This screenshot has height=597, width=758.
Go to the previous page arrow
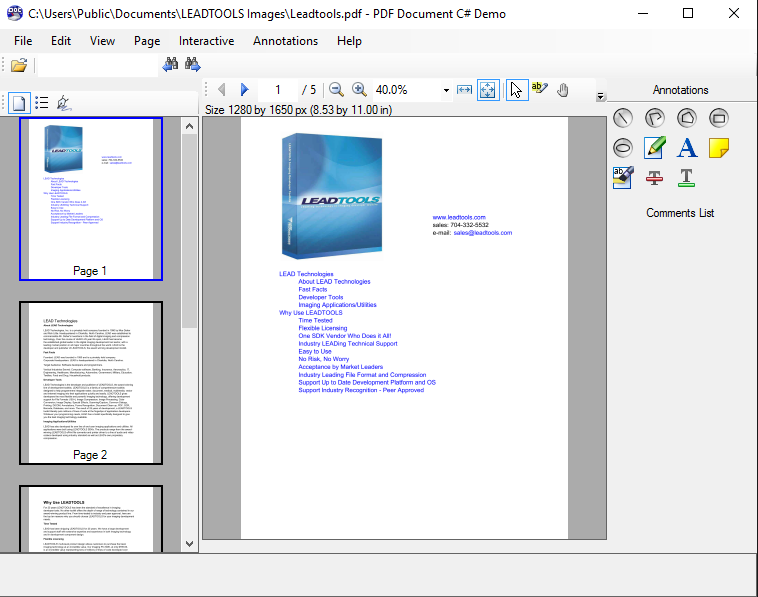(x=222, y=89)
